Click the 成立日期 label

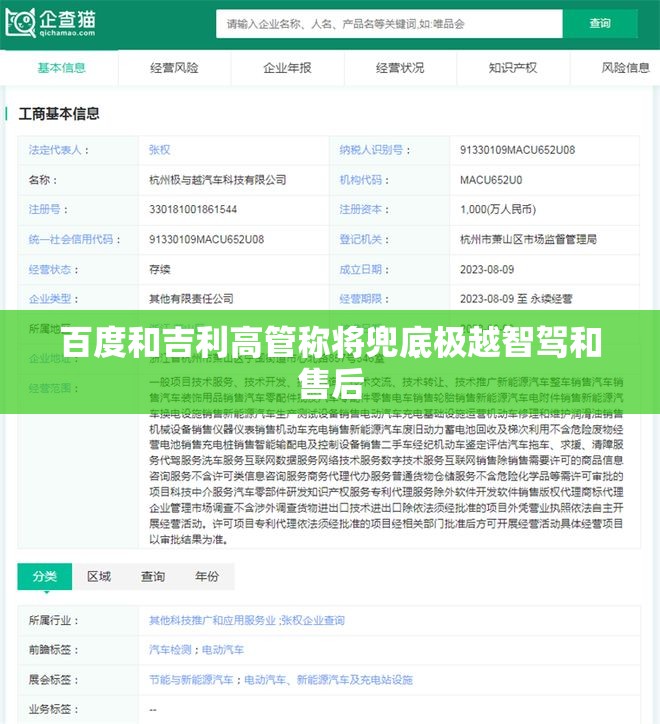pos(364,269)
